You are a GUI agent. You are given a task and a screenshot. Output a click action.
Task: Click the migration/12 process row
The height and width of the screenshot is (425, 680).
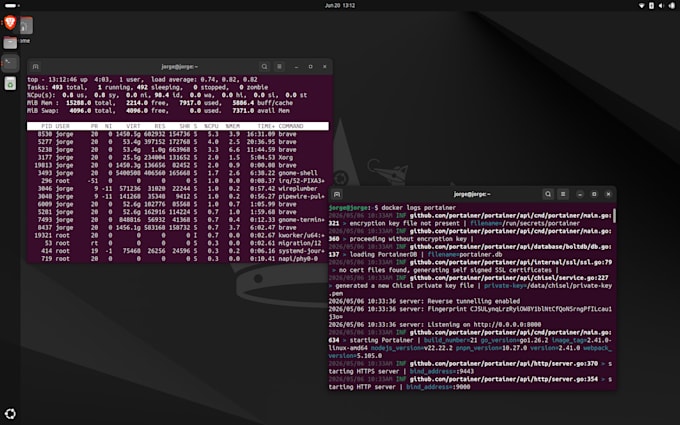[178, 243]
